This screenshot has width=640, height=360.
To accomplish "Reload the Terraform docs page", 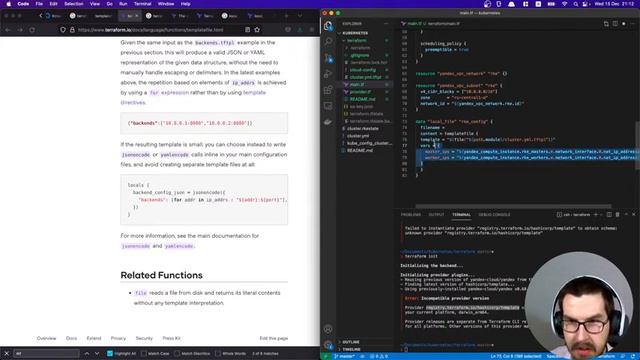I will coord(32,30).
